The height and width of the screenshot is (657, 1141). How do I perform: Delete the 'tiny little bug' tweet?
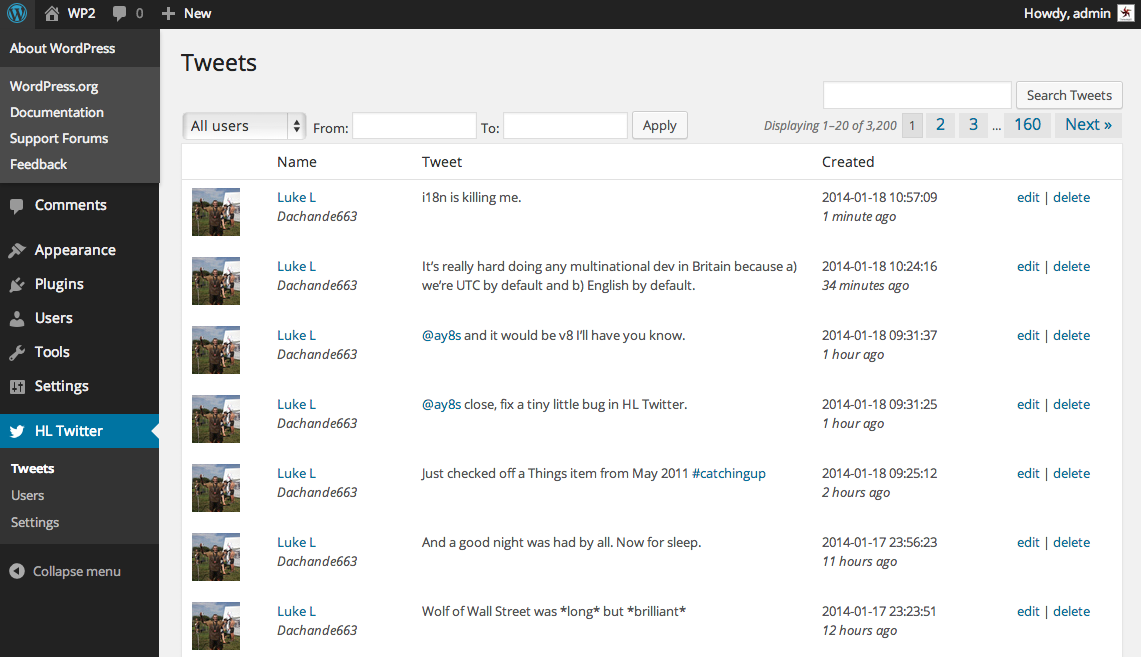tap(1071, 405)
